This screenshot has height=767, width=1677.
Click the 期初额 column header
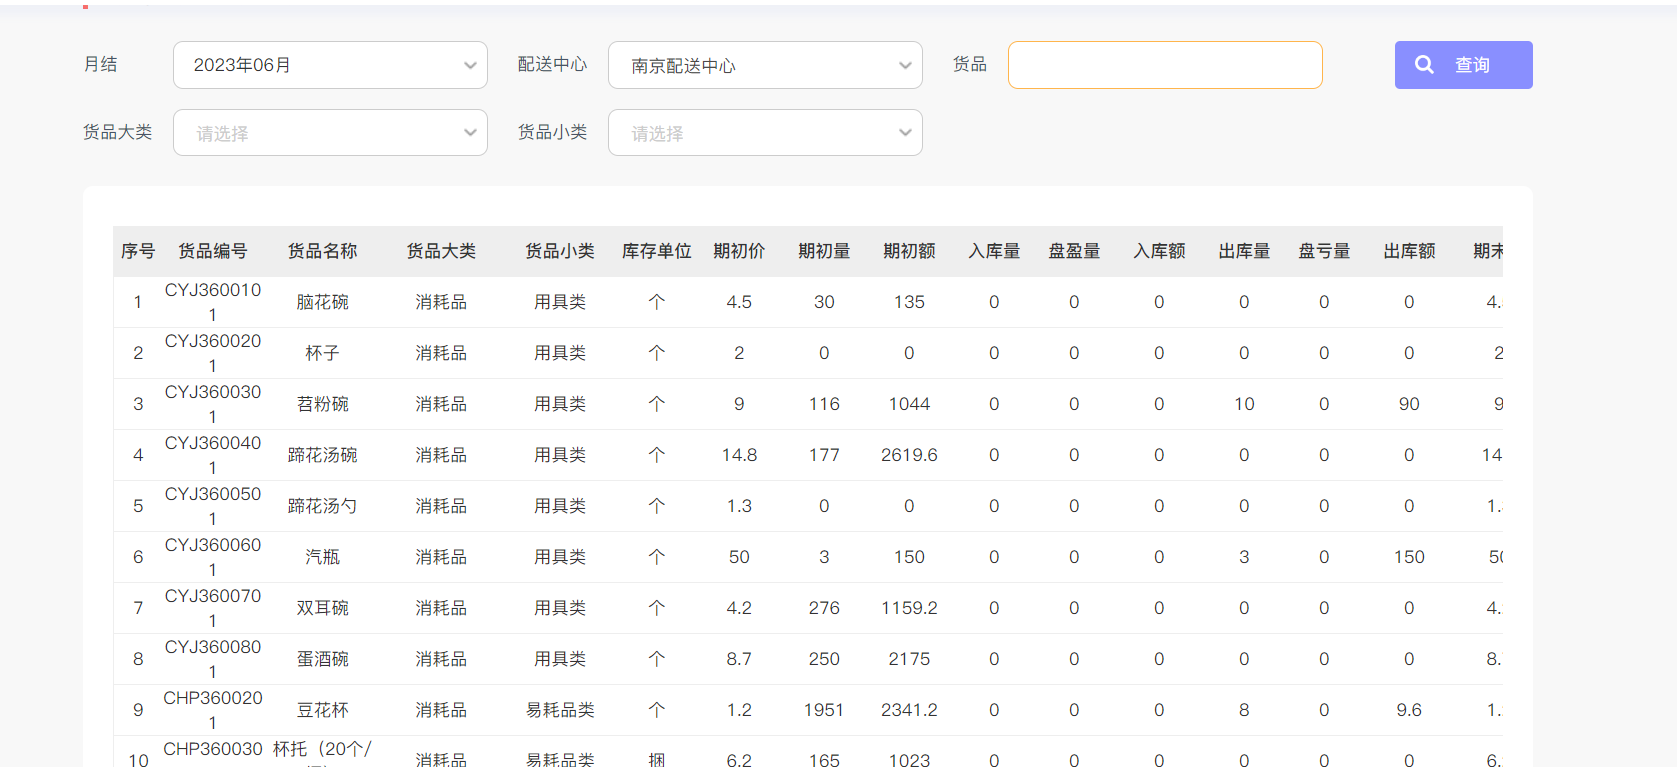click(909, 251)
